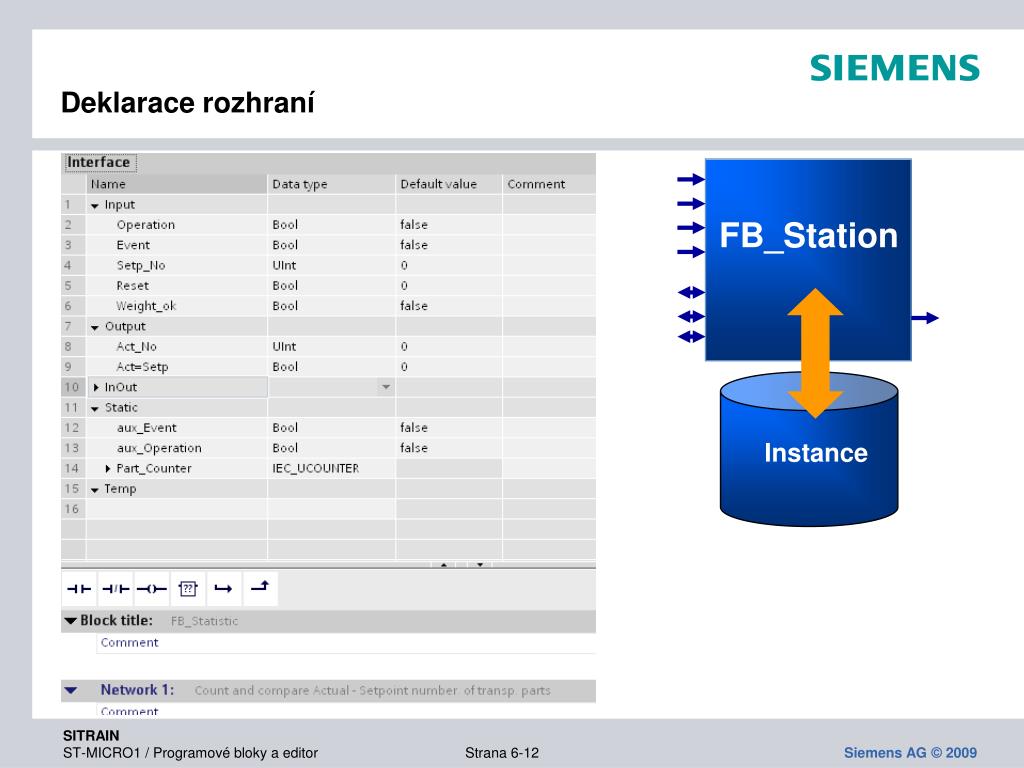
Task: Click the output arrow of FB_Station
Action: pyautogui.click(x=925, y=318)
